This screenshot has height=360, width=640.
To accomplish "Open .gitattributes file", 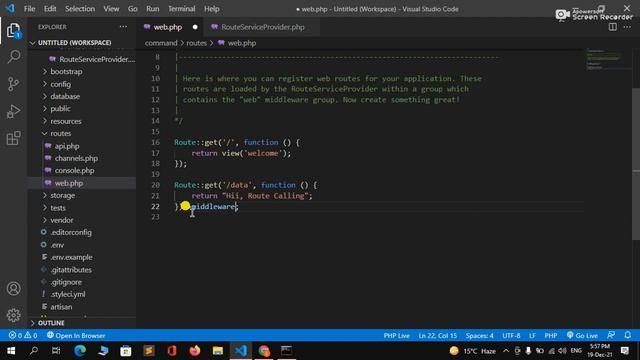I will [71, 270].
